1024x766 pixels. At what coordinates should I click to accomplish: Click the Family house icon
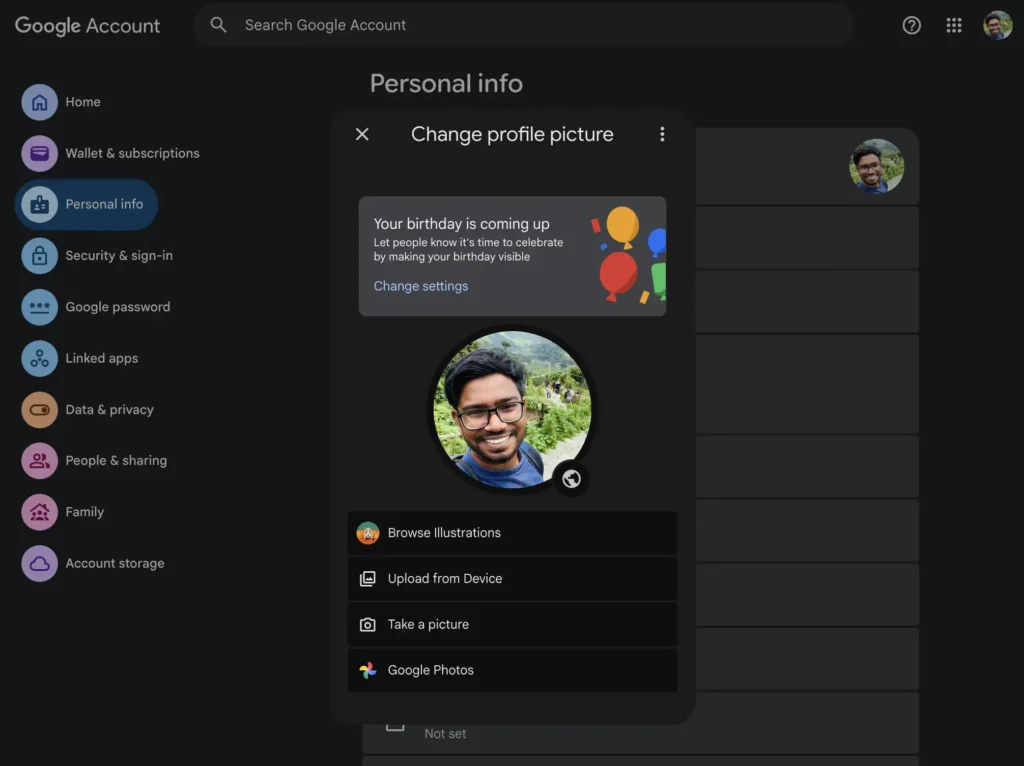tap(39, 512)
